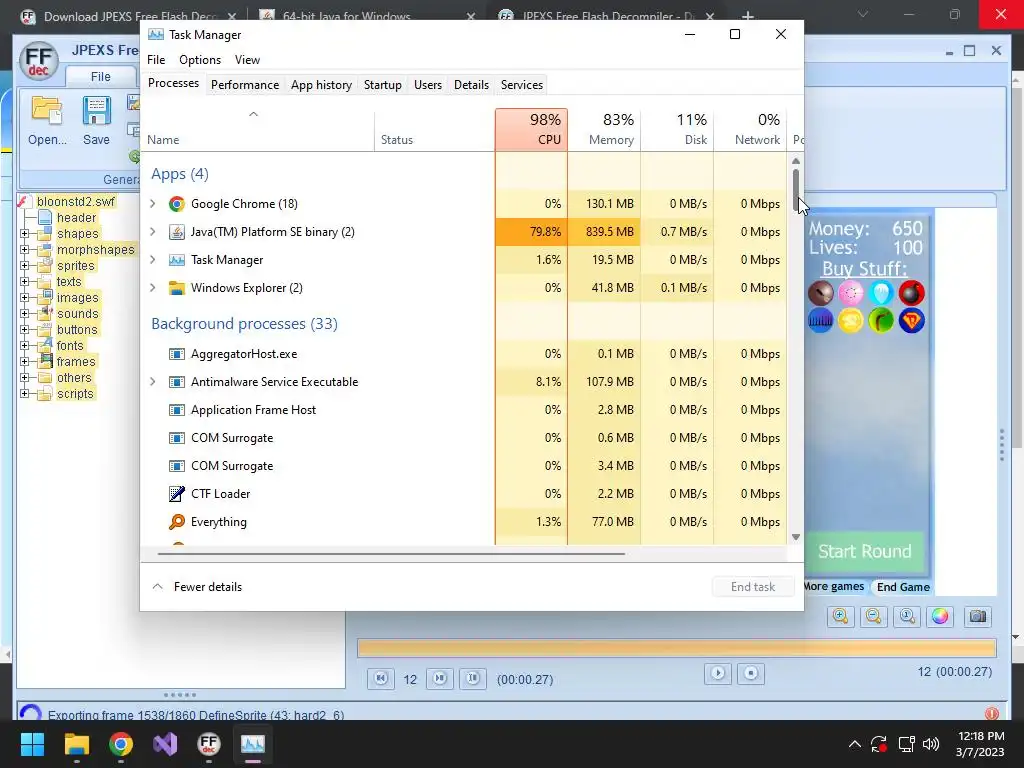
Task: Click the yellow glue item icon
Action: tap(851, 321)
